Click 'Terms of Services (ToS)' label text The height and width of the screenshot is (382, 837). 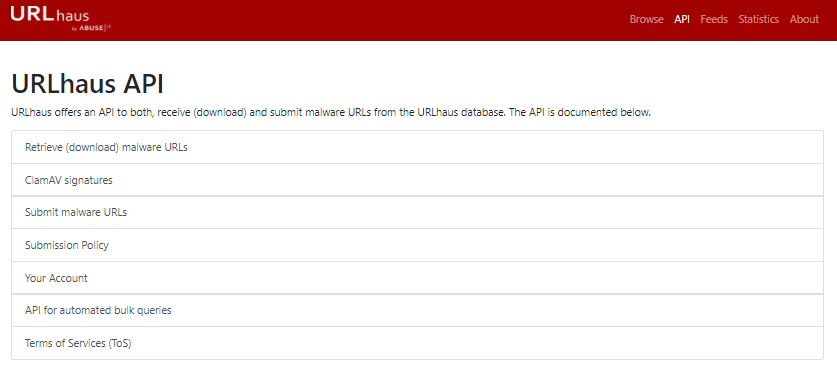(78, 343)
